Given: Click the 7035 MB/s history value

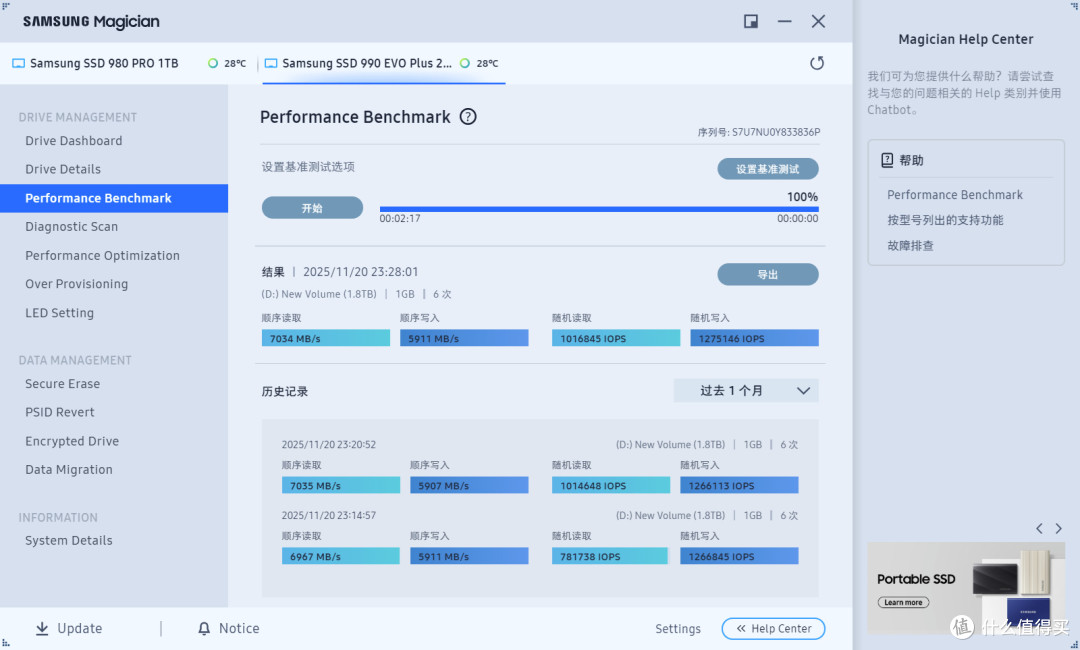Looking at the screenshot, I should click(x=341, y=485).
